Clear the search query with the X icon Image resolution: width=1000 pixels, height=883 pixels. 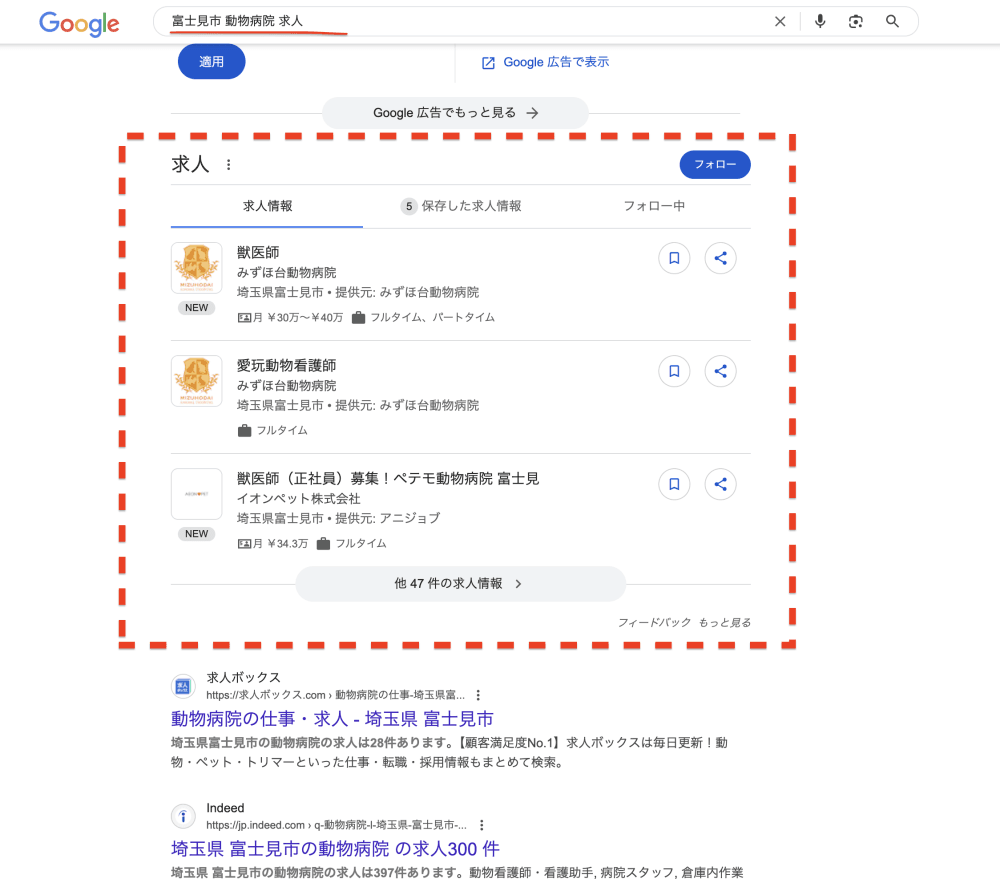pyautogui.click(x=780, y=21)
